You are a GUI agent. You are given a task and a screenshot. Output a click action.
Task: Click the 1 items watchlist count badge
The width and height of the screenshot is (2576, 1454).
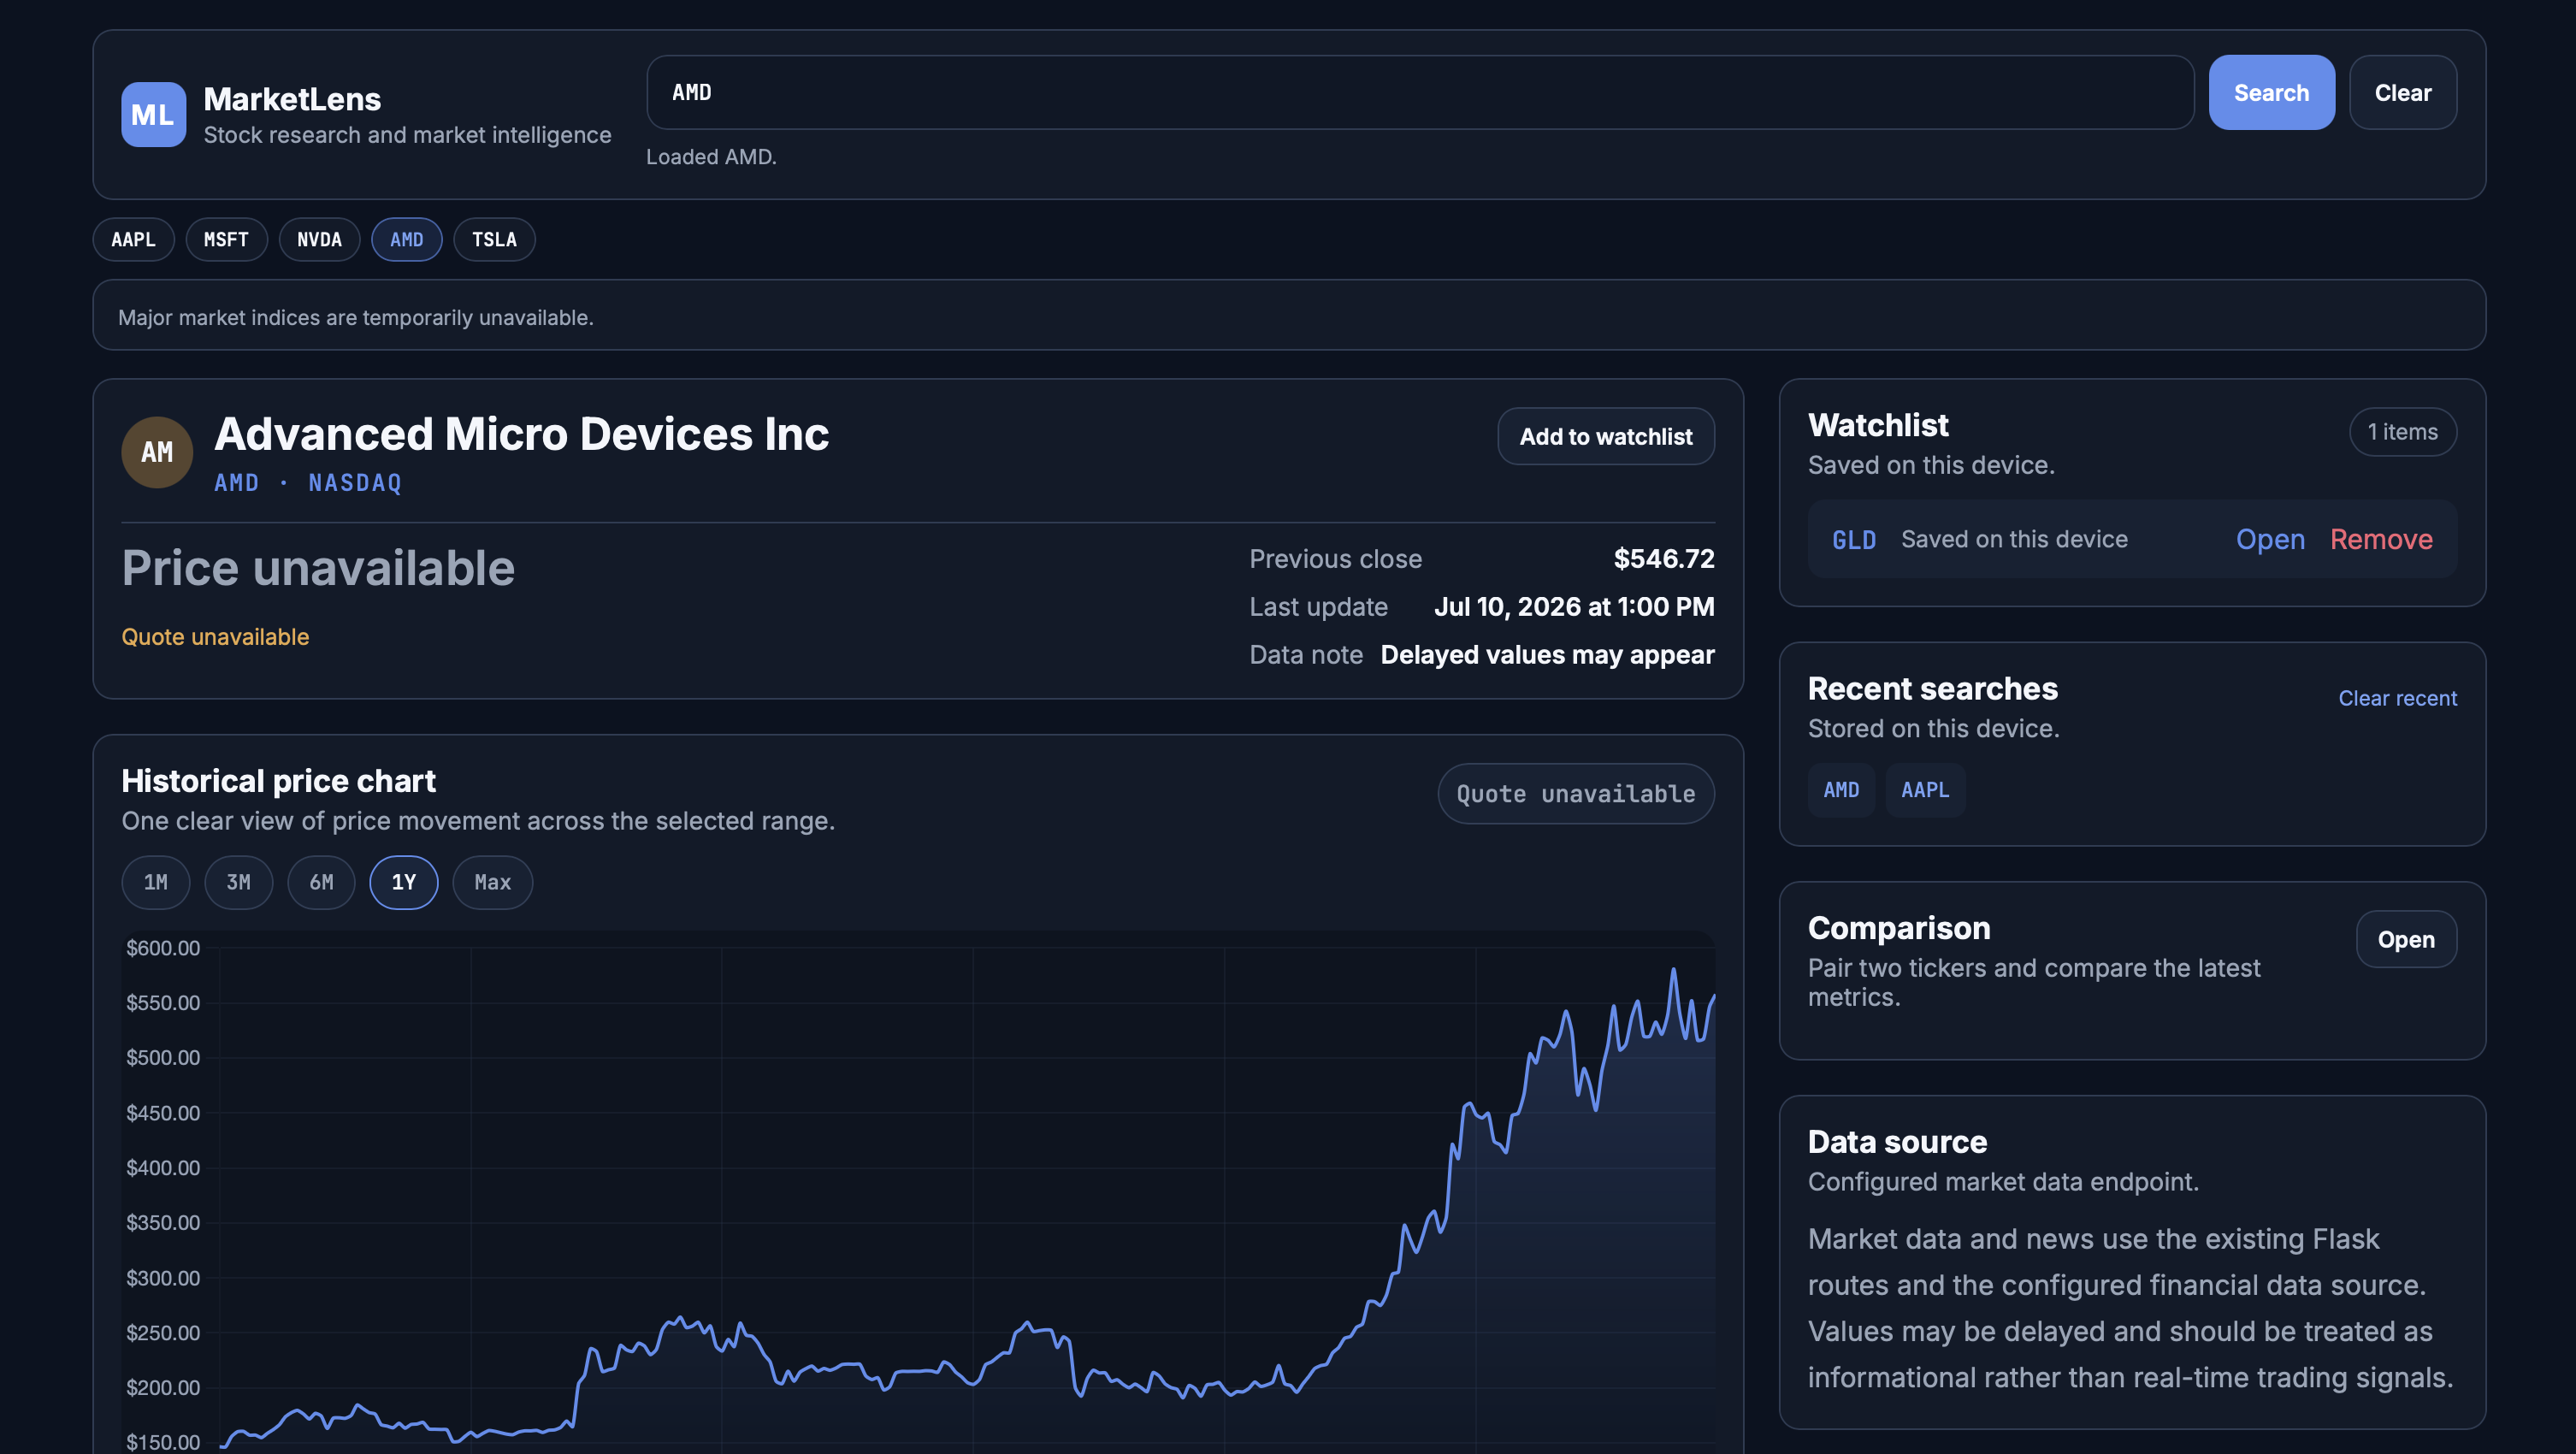(2402, 432)
